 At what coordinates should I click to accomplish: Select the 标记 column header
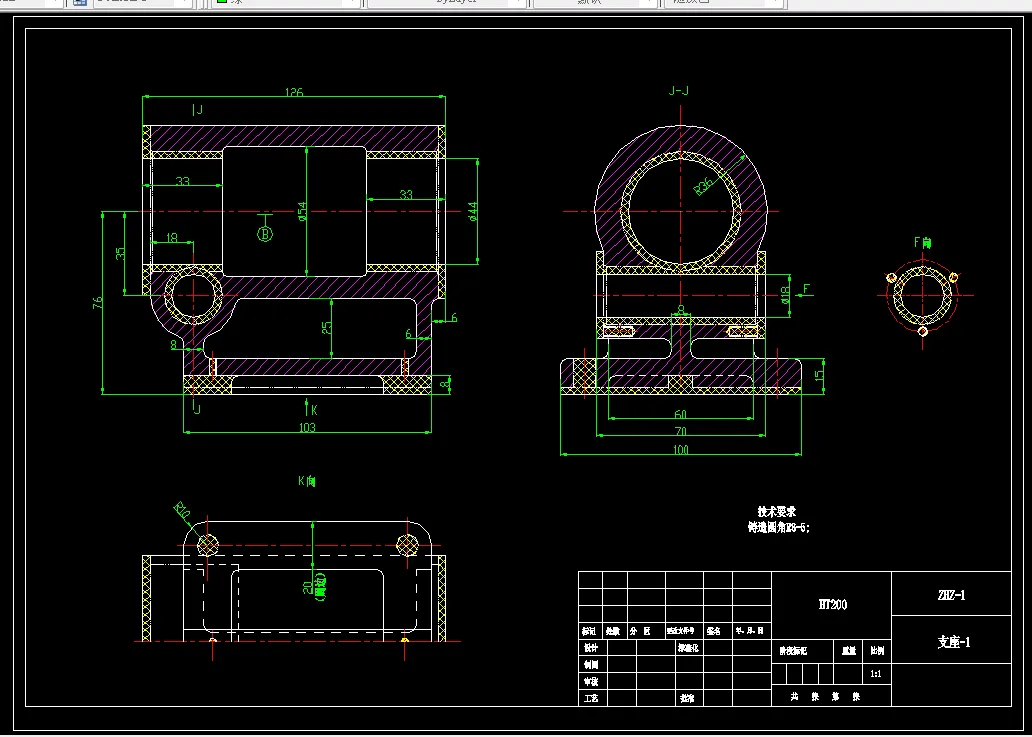coord(588,630)
